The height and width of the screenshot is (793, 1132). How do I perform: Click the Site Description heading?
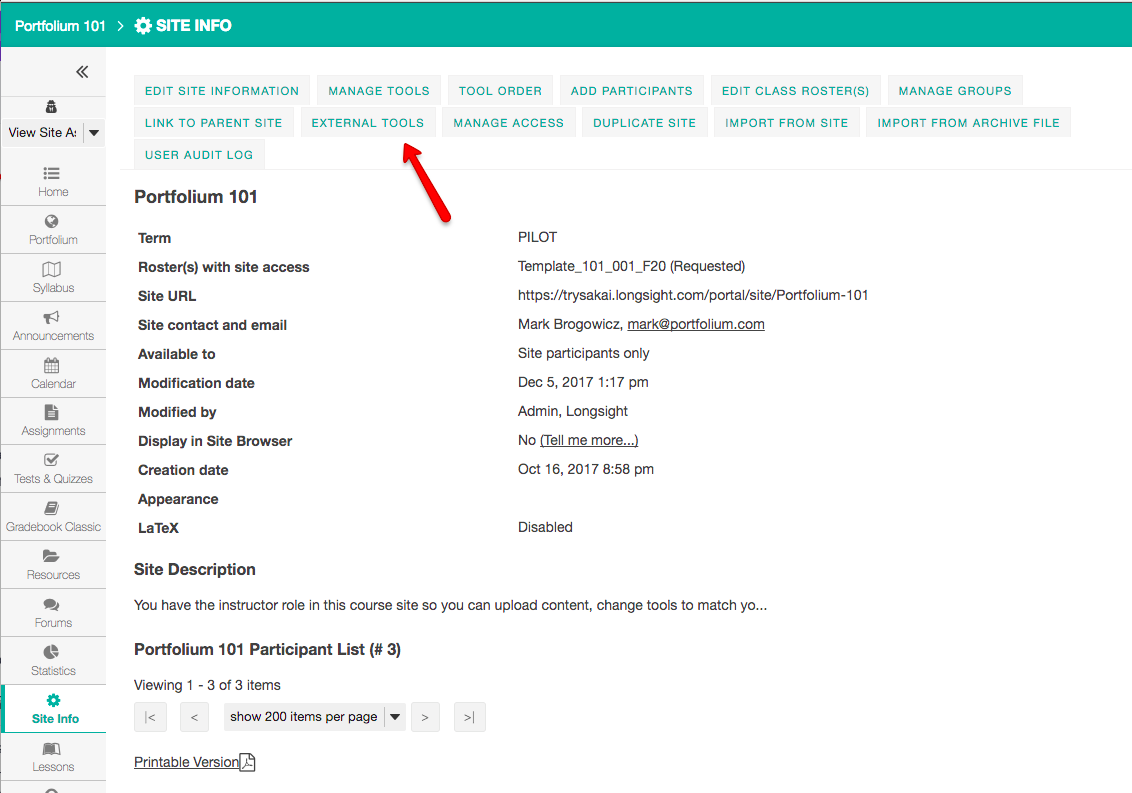pyautogui.click(x=195, y=570)
